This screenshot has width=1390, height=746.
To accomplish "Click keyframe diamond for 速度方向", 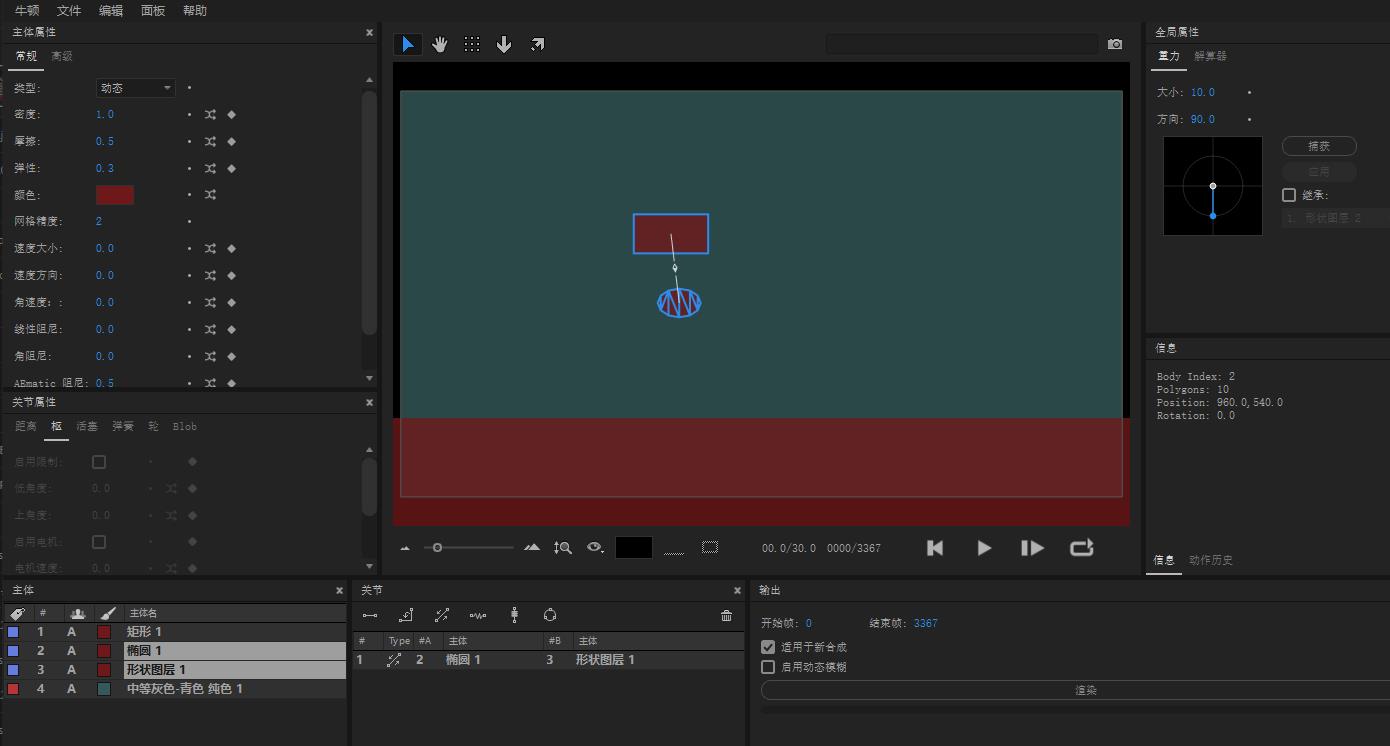I will click(x=231, y=276).
